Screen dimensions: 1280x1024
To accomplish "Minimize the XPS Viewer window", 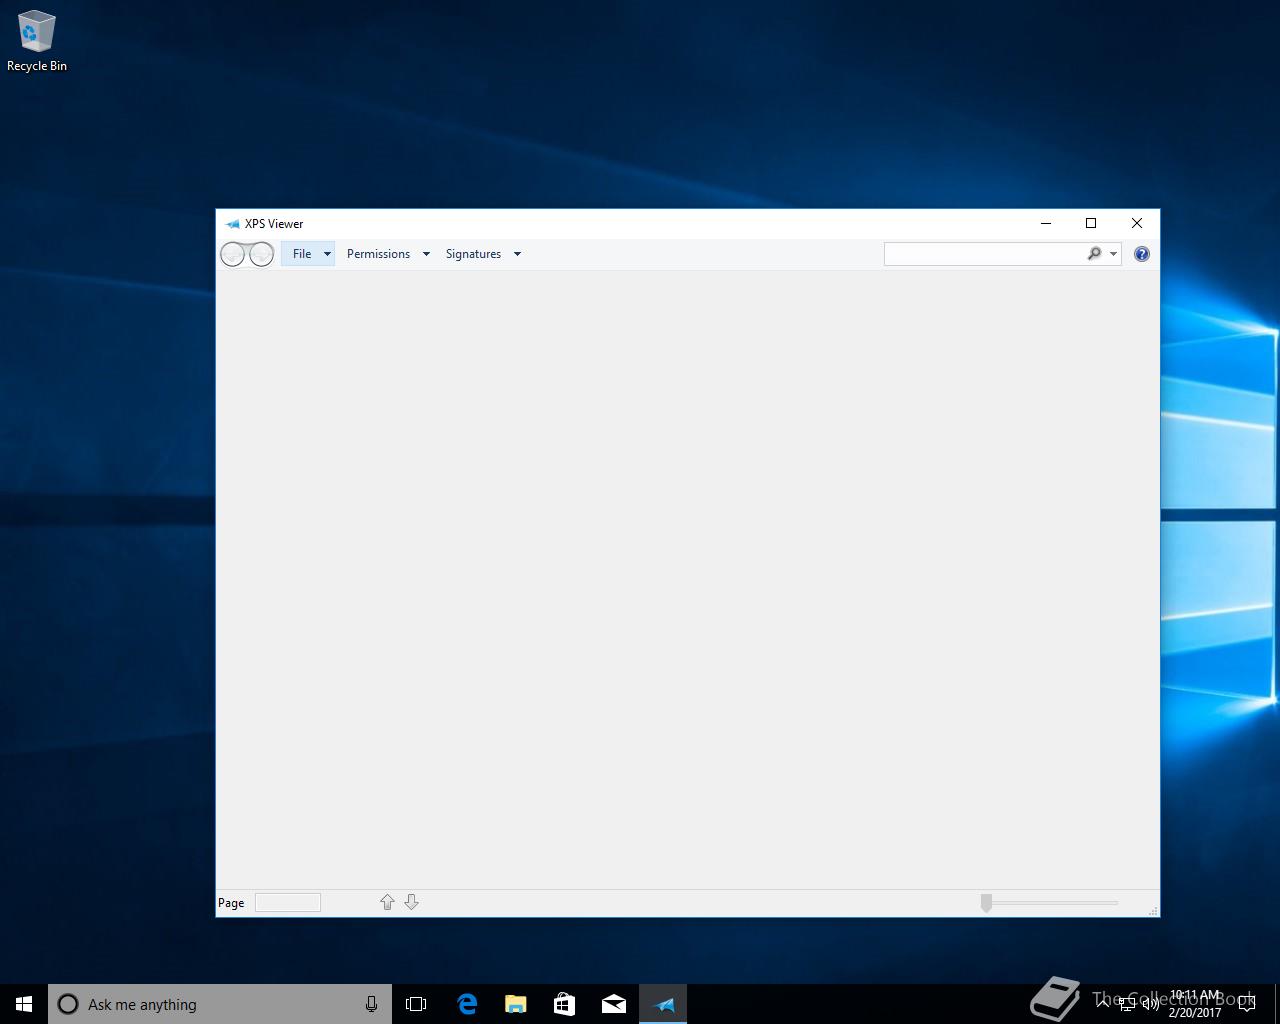I will click(1046, 223).
